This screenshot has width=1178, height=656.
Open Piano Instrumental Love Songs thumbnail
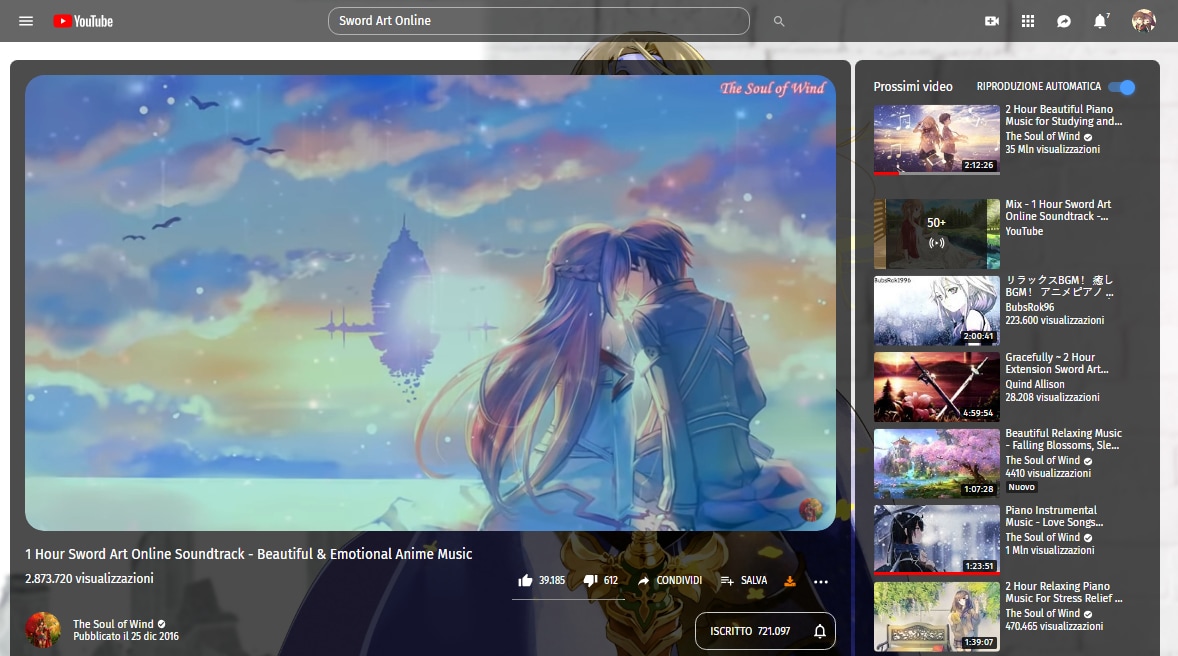click(x=936, y=540)
